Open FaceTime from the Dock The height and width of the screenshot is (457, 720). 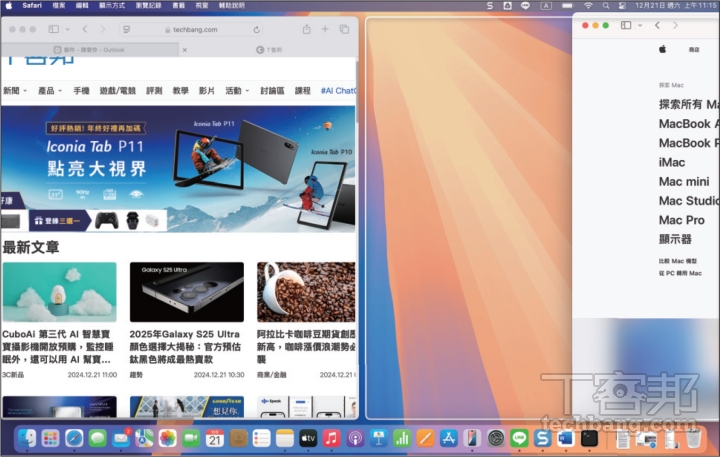[x=191, y=438]
